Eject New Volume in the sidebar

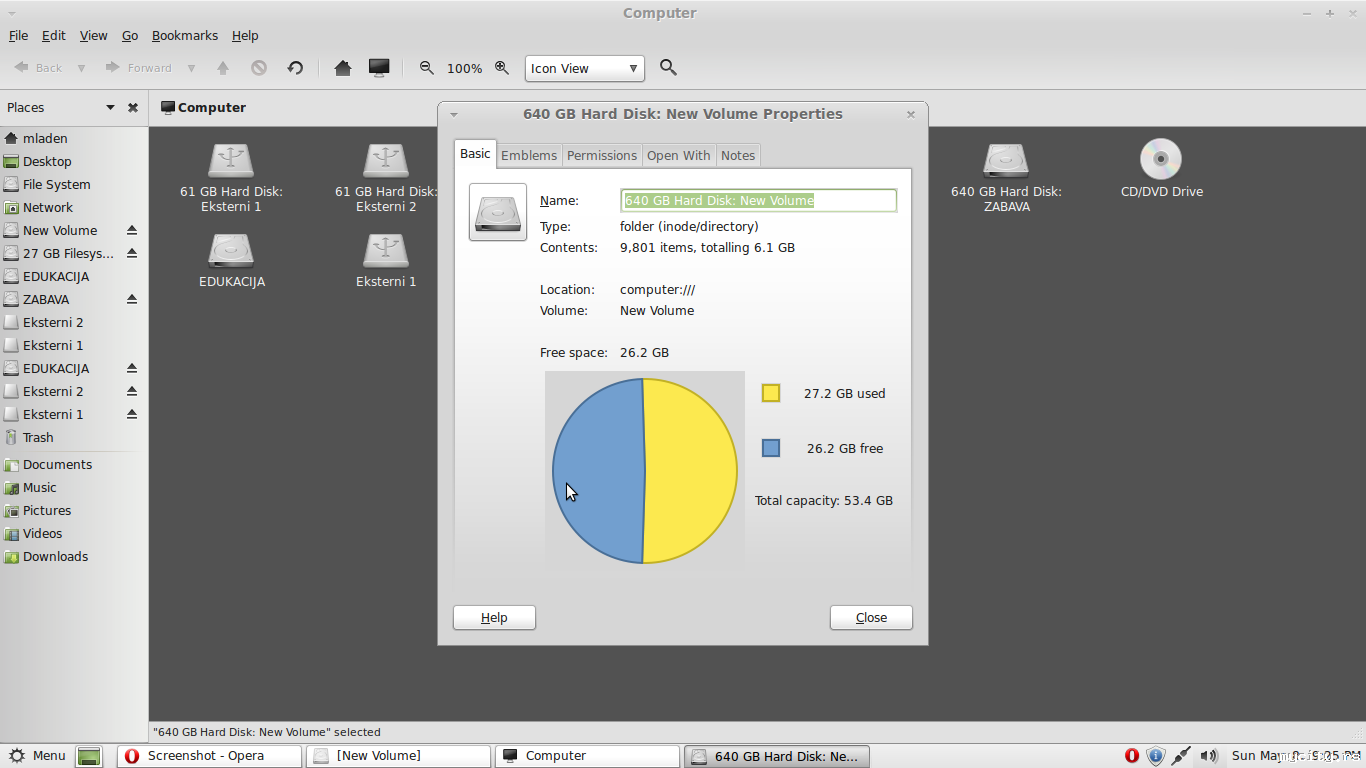pos(132,231)
